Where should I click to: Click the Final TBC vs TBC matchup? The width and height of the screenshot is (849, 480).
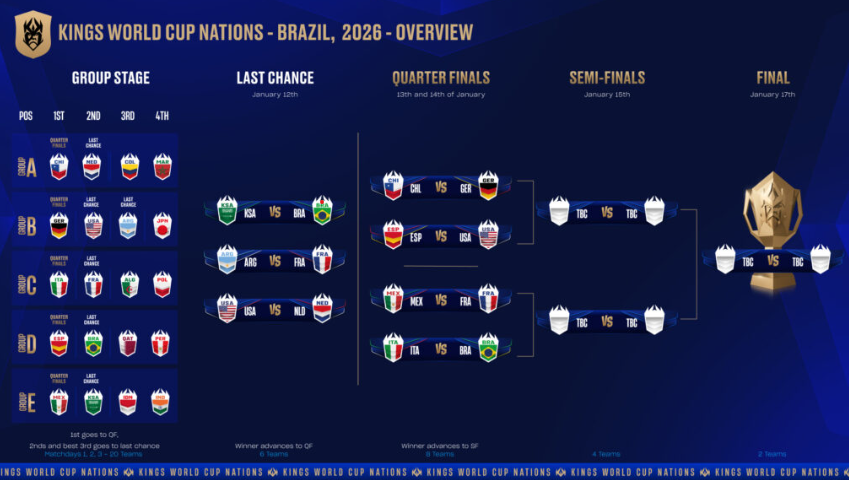[x=772, y=260]
